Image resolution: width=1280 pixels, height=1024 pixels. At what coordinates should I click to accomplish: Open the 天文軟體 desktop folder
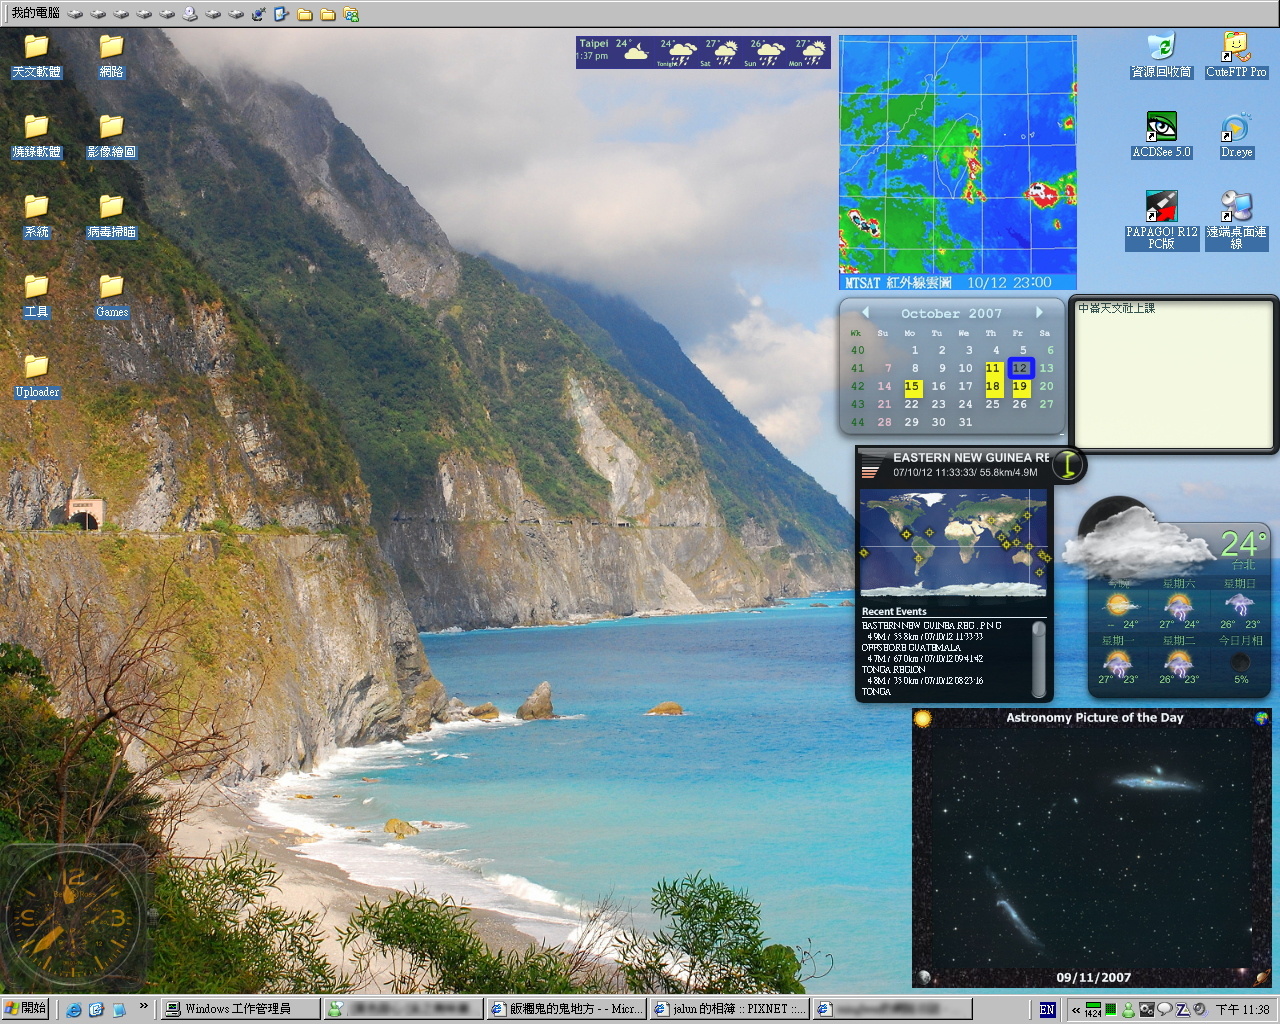coord(36,56)
